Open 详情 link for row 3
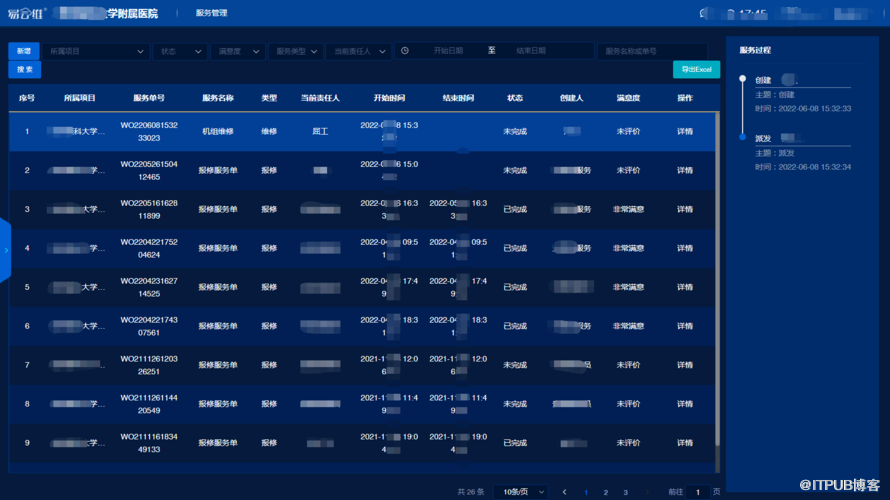 click(685, 209)
